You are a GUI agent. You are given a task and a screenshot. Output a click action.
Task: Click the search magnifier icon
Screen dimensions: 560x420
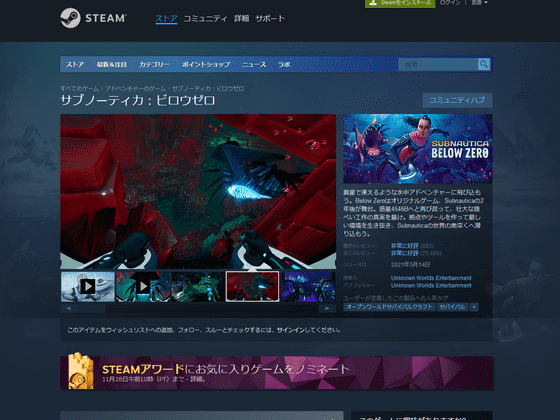484,64
